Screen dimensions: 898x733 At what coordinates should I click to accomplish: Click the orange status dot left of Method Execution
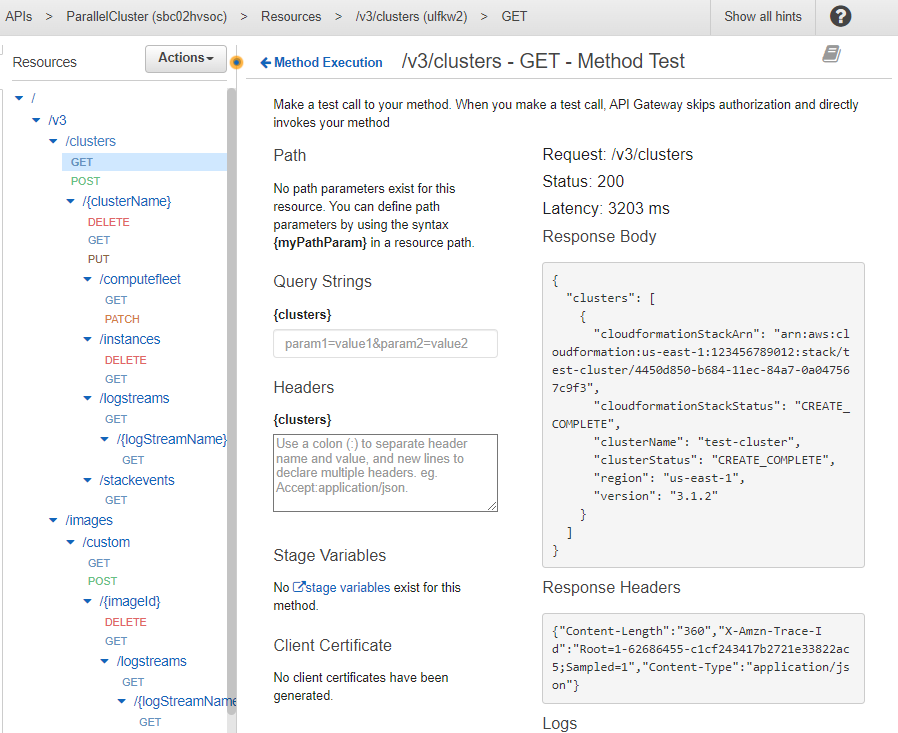coord(236,62)
